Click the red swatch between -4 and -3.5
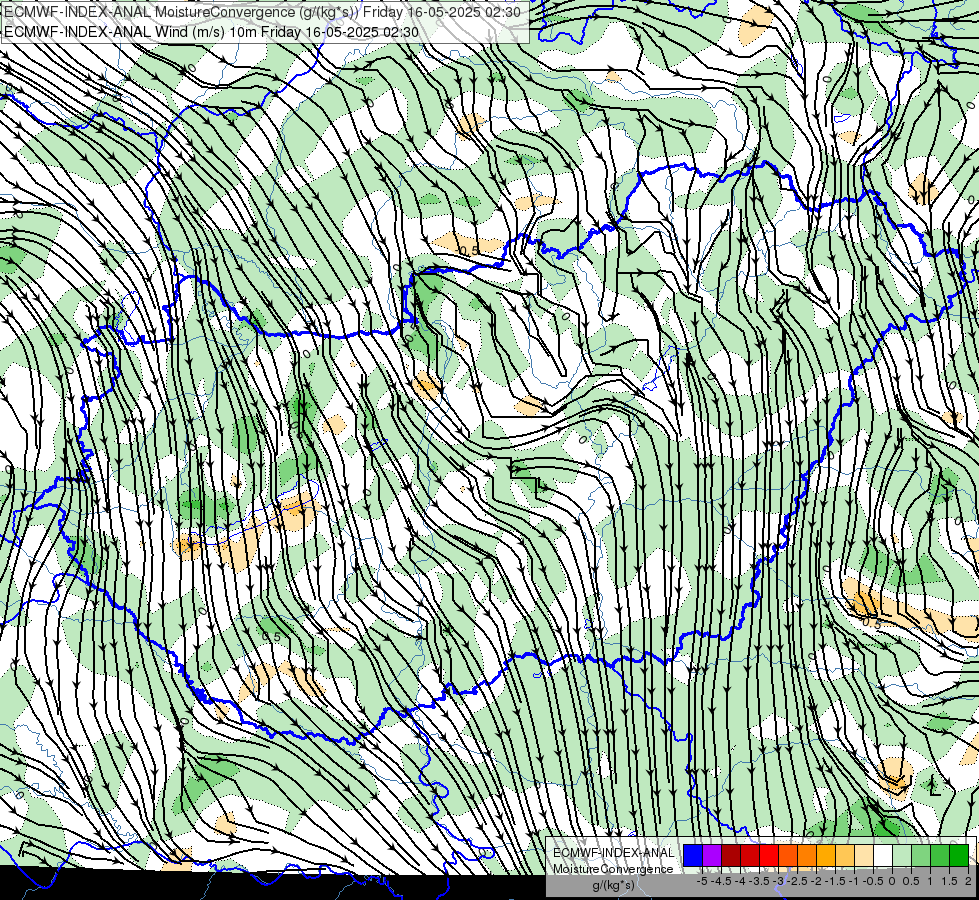979x900 pixels. click(x=750, y=855)
